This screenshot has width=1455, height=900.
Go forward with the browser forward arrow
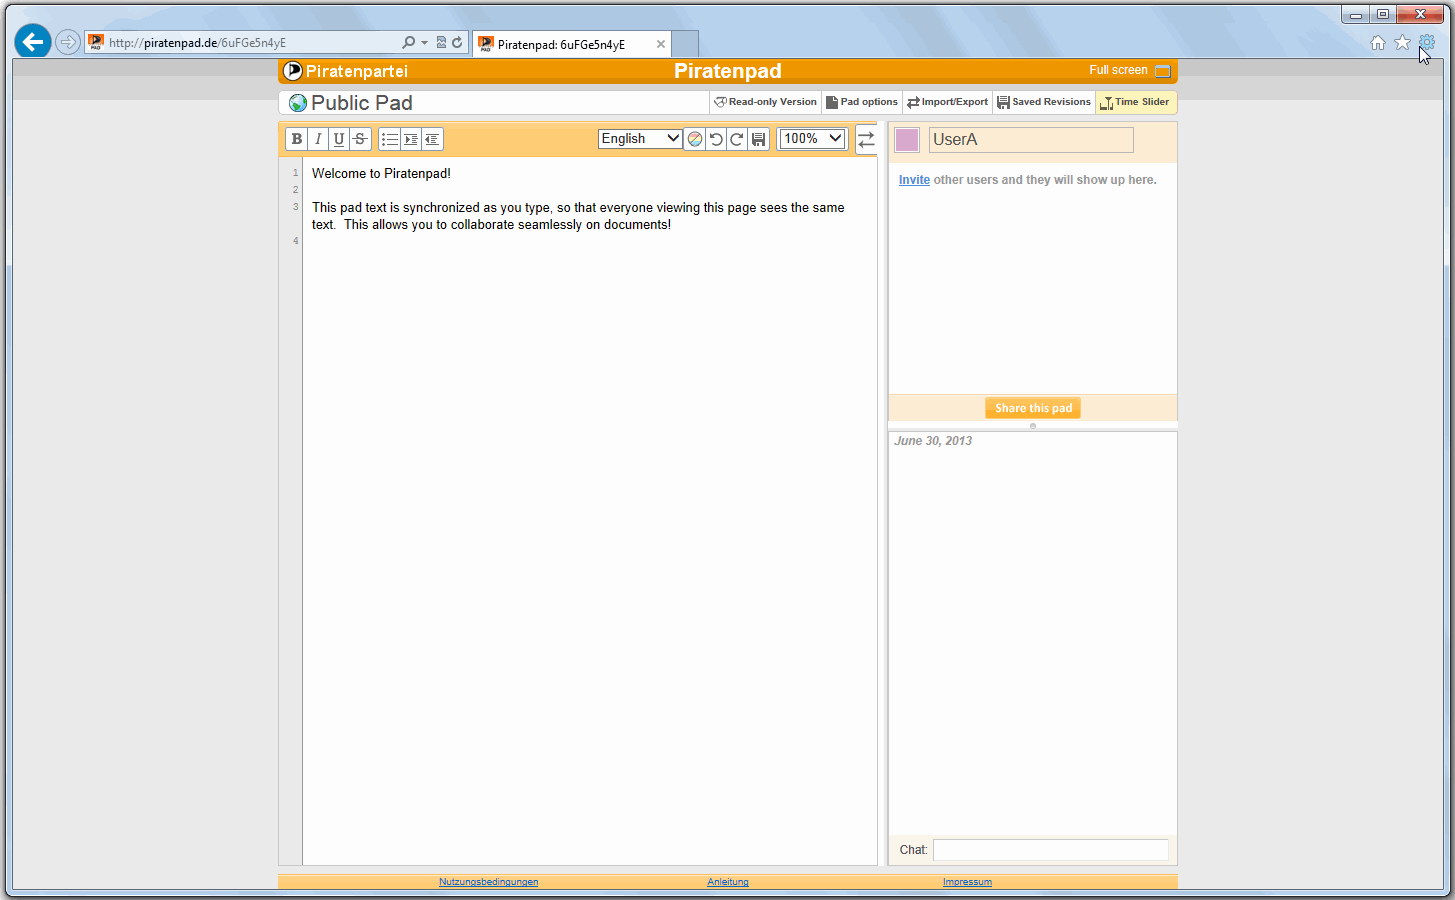point(68,42)
